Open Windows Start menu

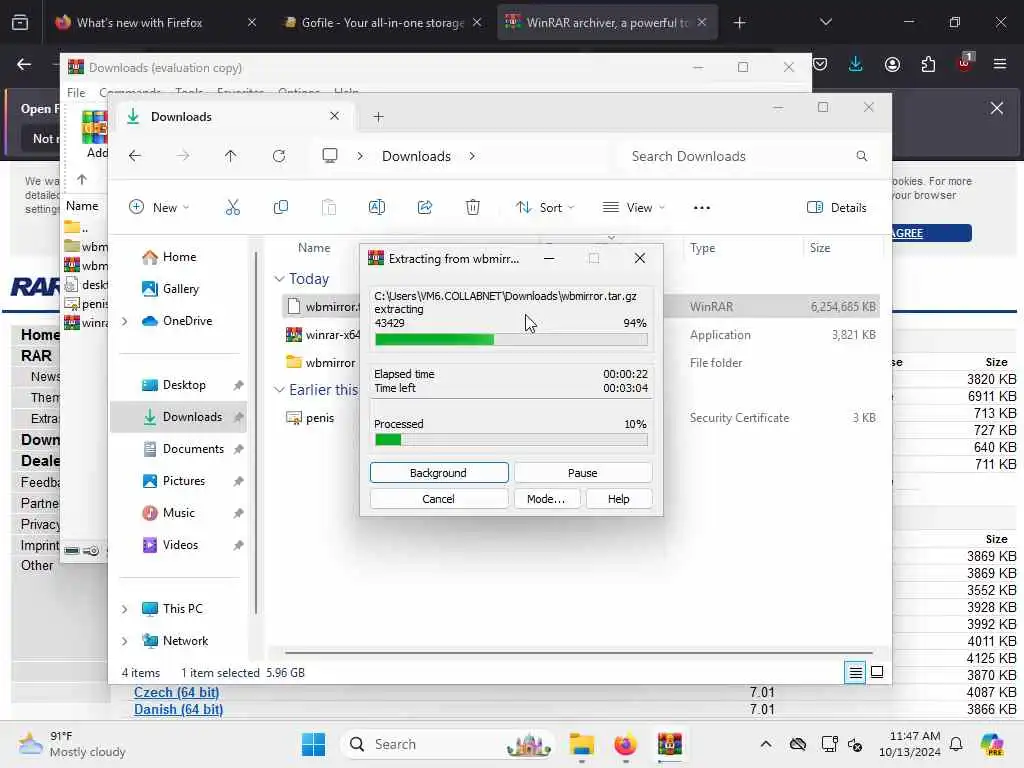click(x=313, y=744)
